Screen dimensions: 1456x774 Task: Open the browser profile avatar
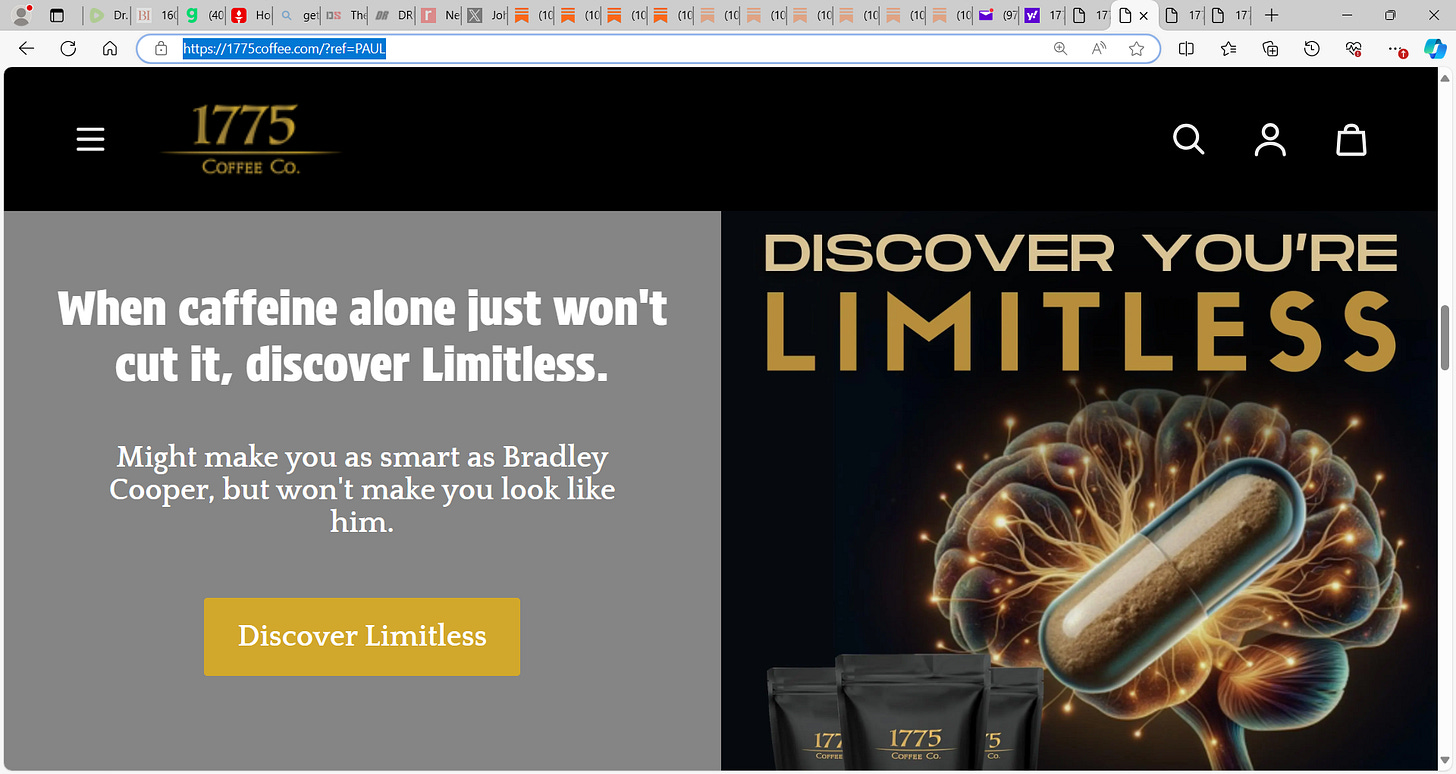click(x=19, y=15)
